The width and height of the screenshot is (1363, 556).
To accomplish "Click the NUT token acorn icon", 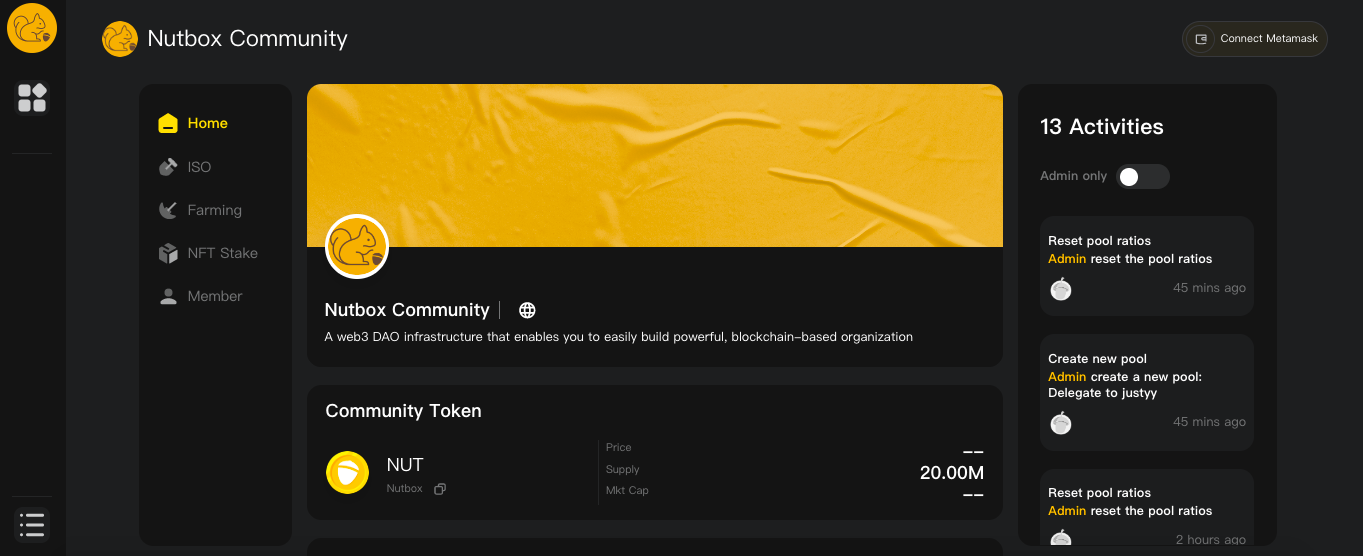I will [348, 472].
